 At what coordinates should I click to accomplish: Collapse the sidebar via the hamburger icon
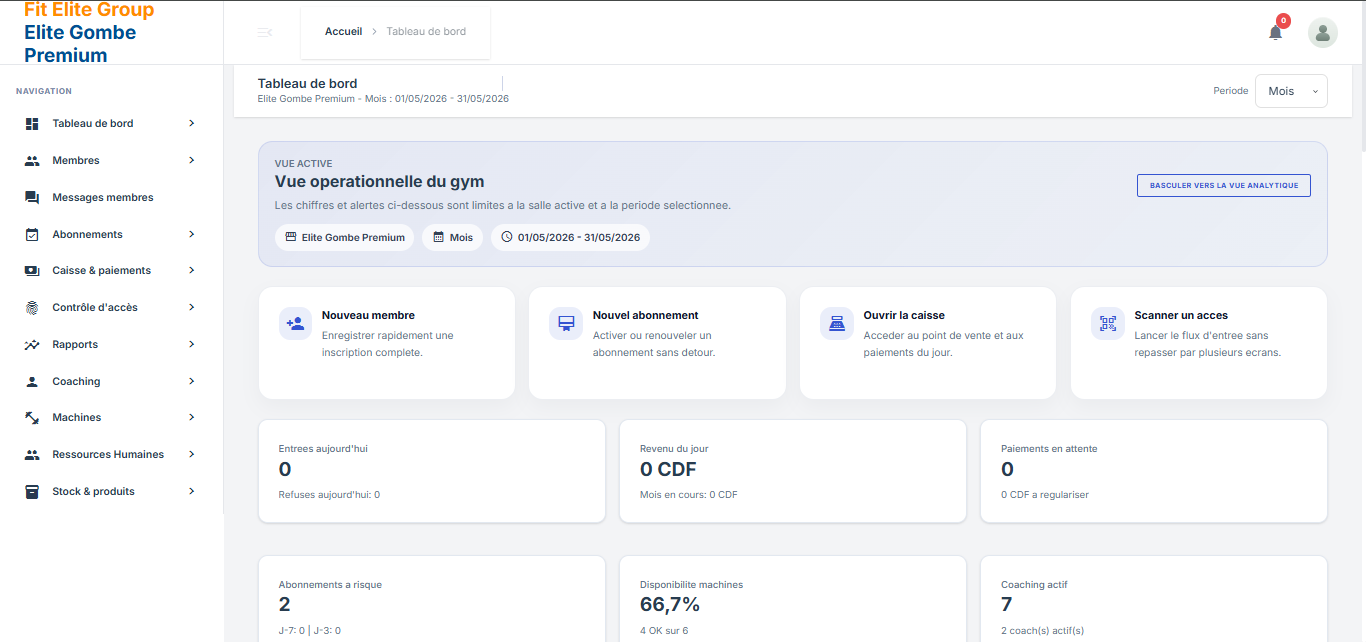(264, 33)
